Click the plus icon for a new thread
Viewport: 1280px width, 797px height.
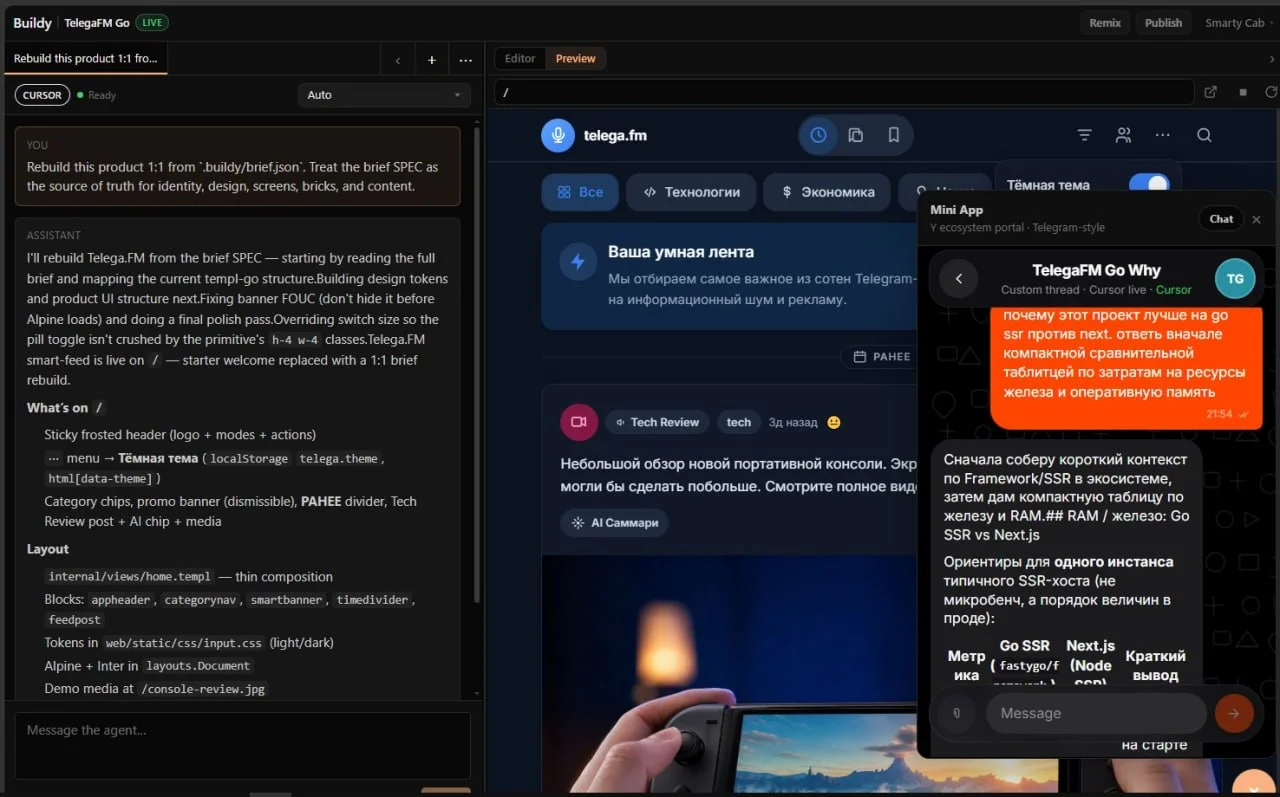432,60
